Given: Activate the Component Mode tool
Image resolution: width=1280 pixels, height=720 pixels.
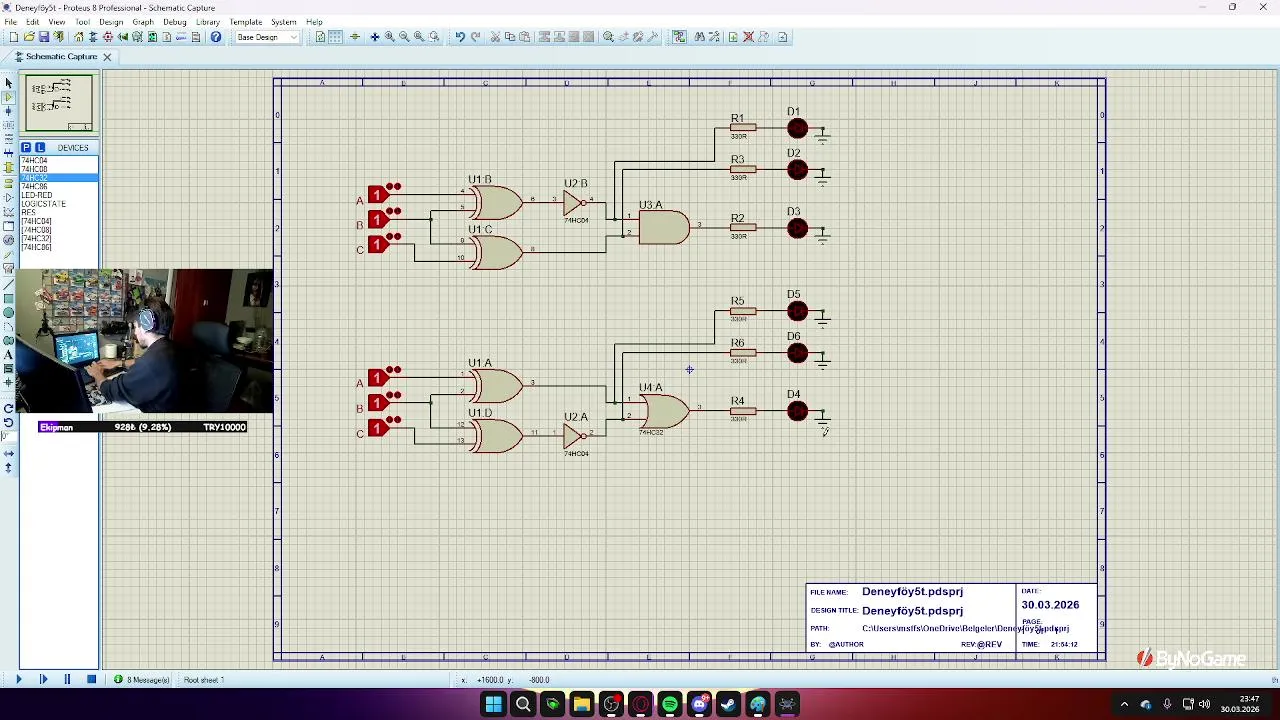Looking at the screenshot, I should pos(8,97).
